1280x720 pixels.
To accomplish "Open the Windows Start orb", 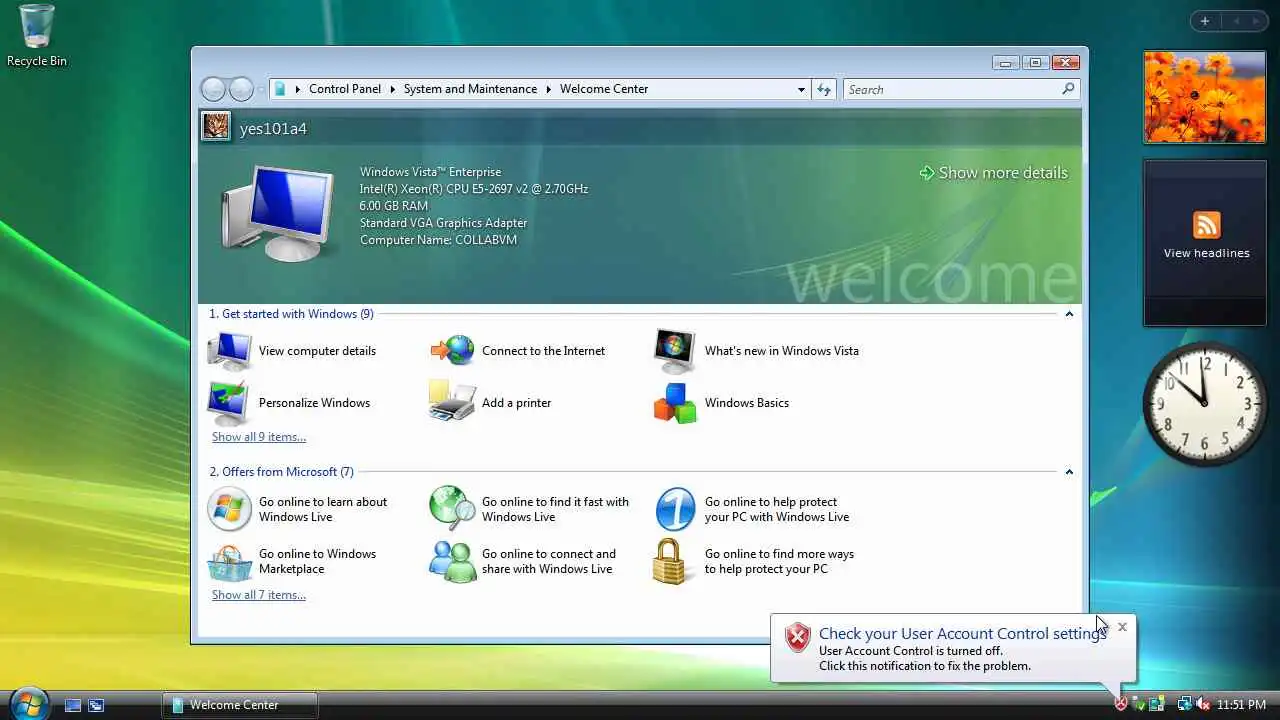I will (28, 704).
